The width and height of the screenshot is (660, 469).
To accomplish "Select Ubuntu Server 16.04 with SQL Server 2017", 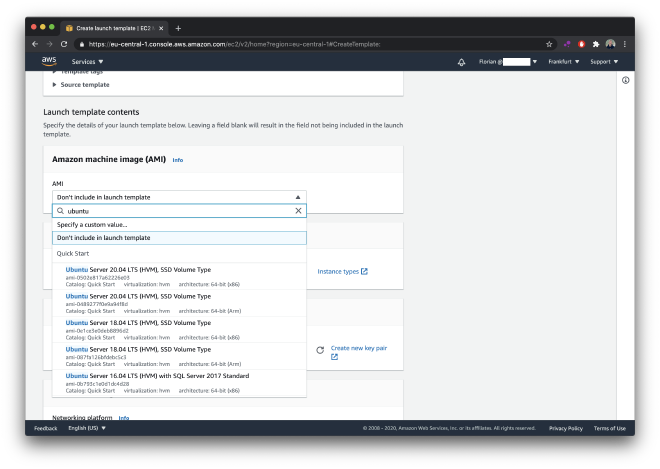I will [179, 383].
